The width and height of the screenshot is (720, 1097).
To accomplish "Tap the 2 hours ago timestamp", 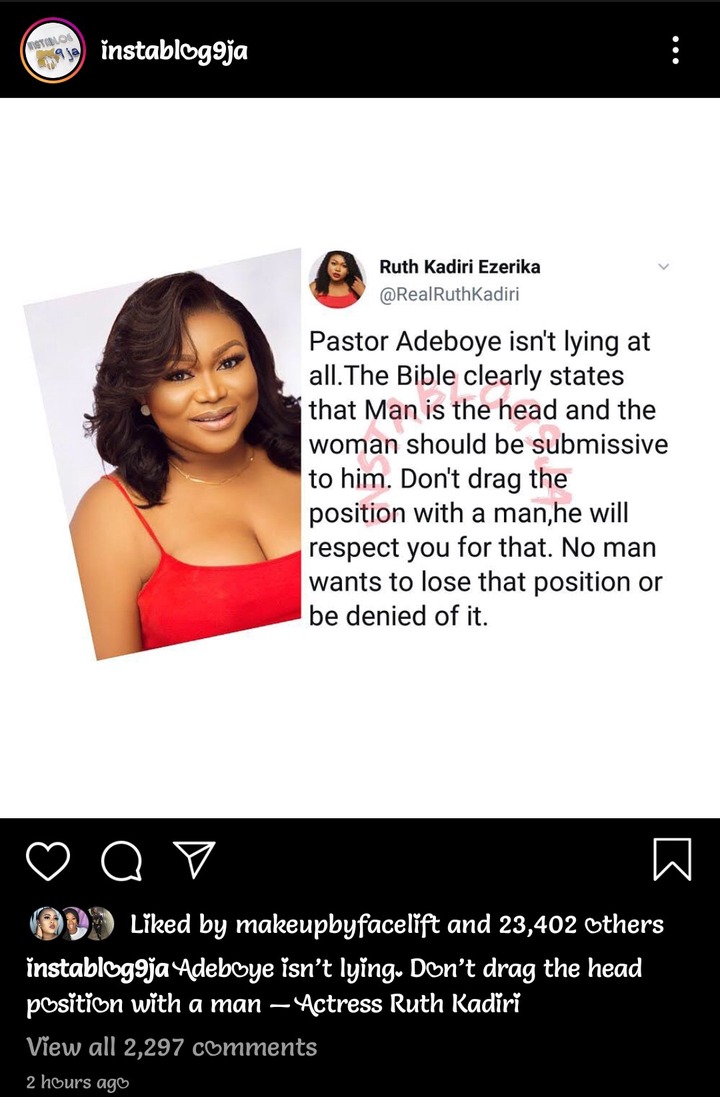I will 78,1082.
